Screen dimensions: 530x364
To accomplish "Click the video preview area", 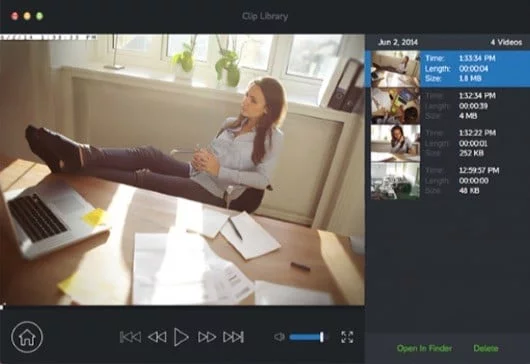I will [182, 170].
